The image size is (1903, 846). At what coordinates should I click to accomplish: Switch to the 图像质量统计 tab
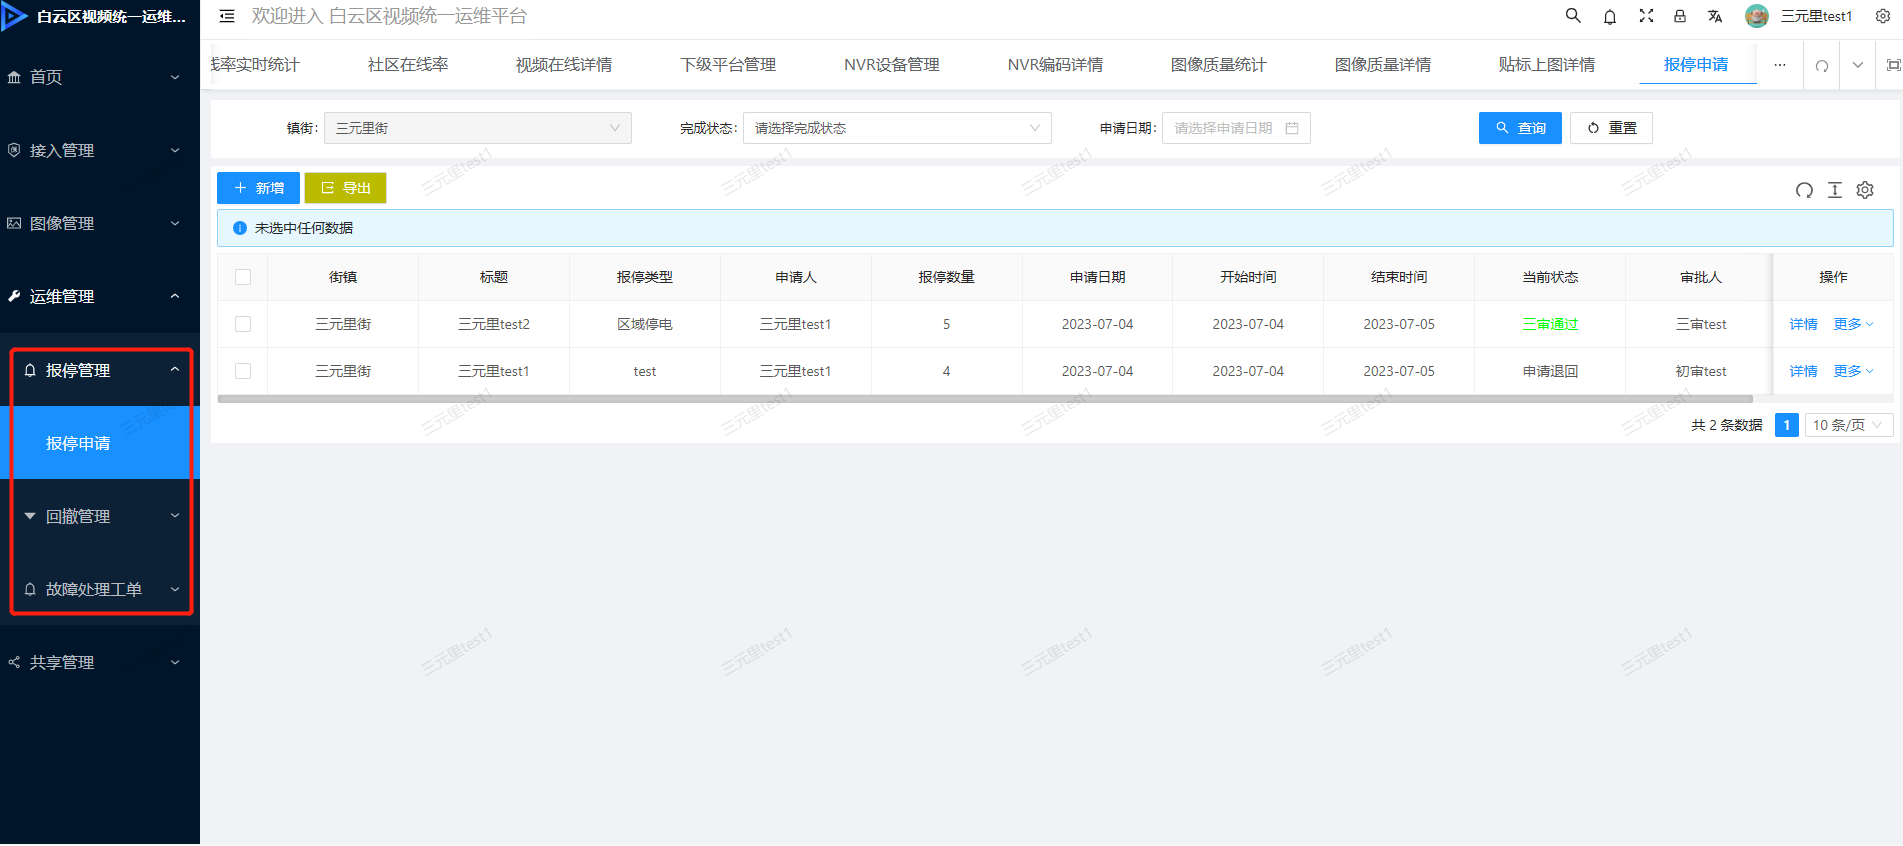point(1219,65)
